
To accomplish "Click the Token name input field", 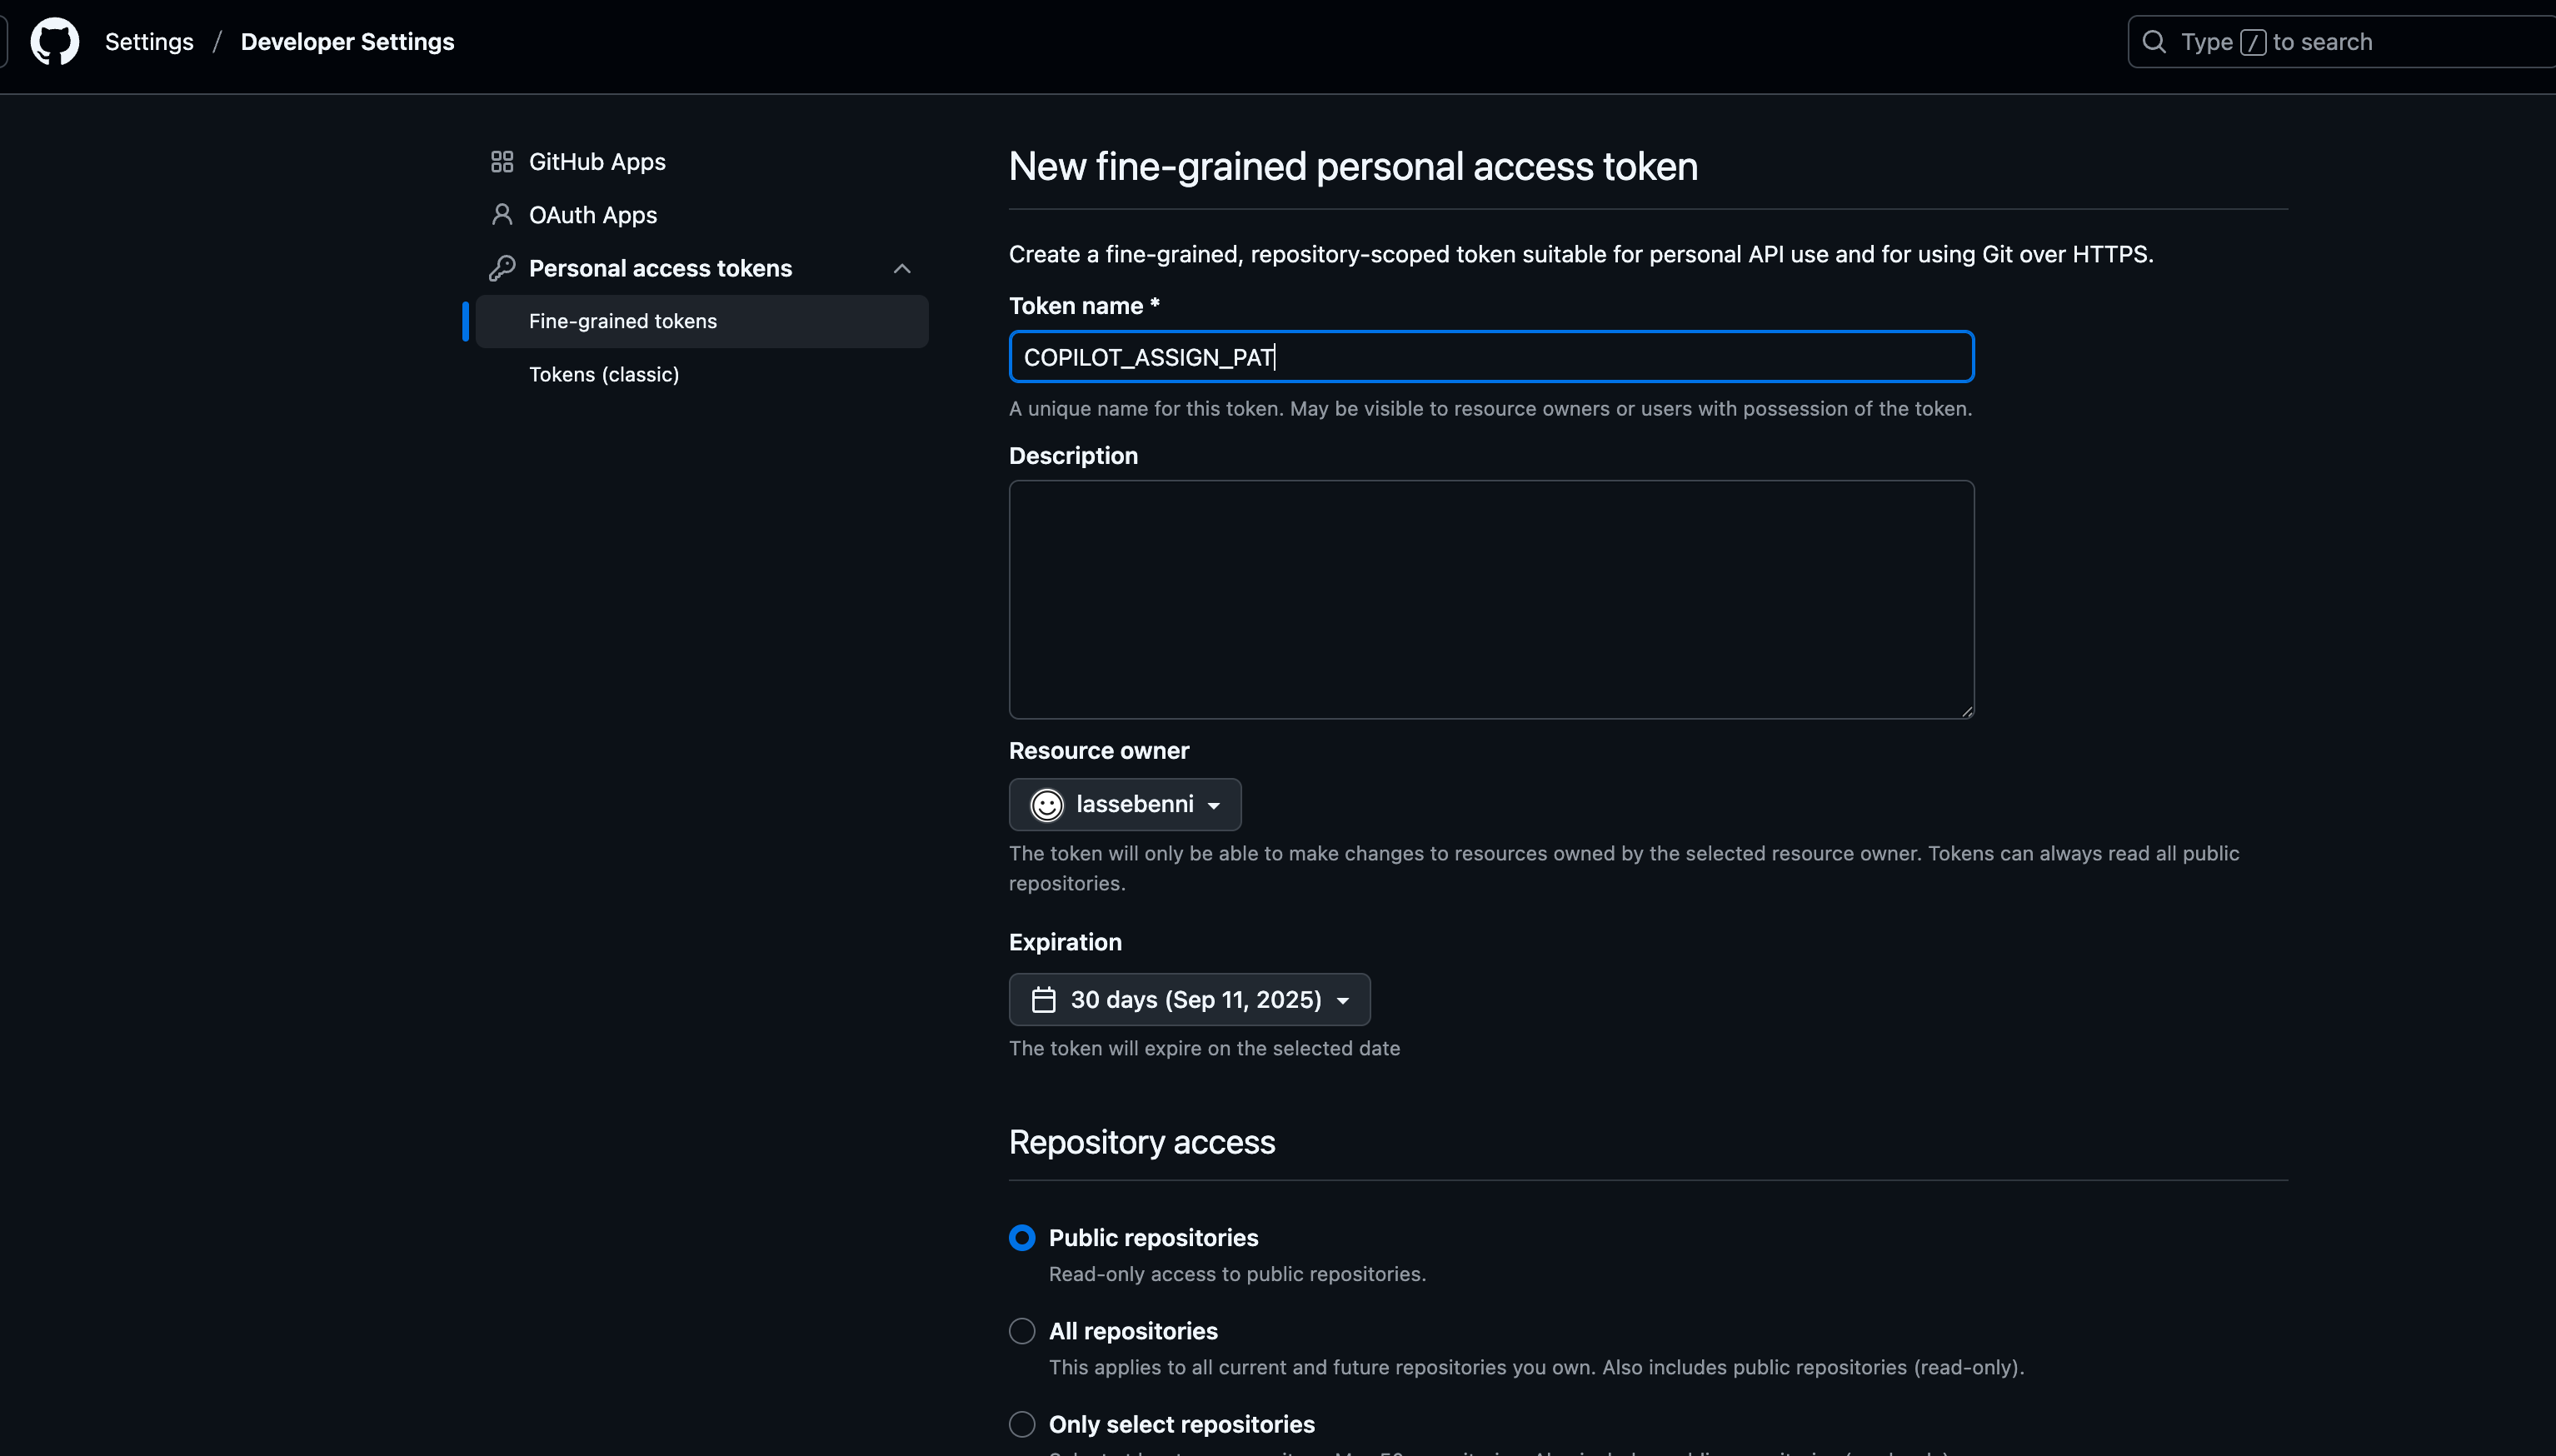I will 1490,357.
